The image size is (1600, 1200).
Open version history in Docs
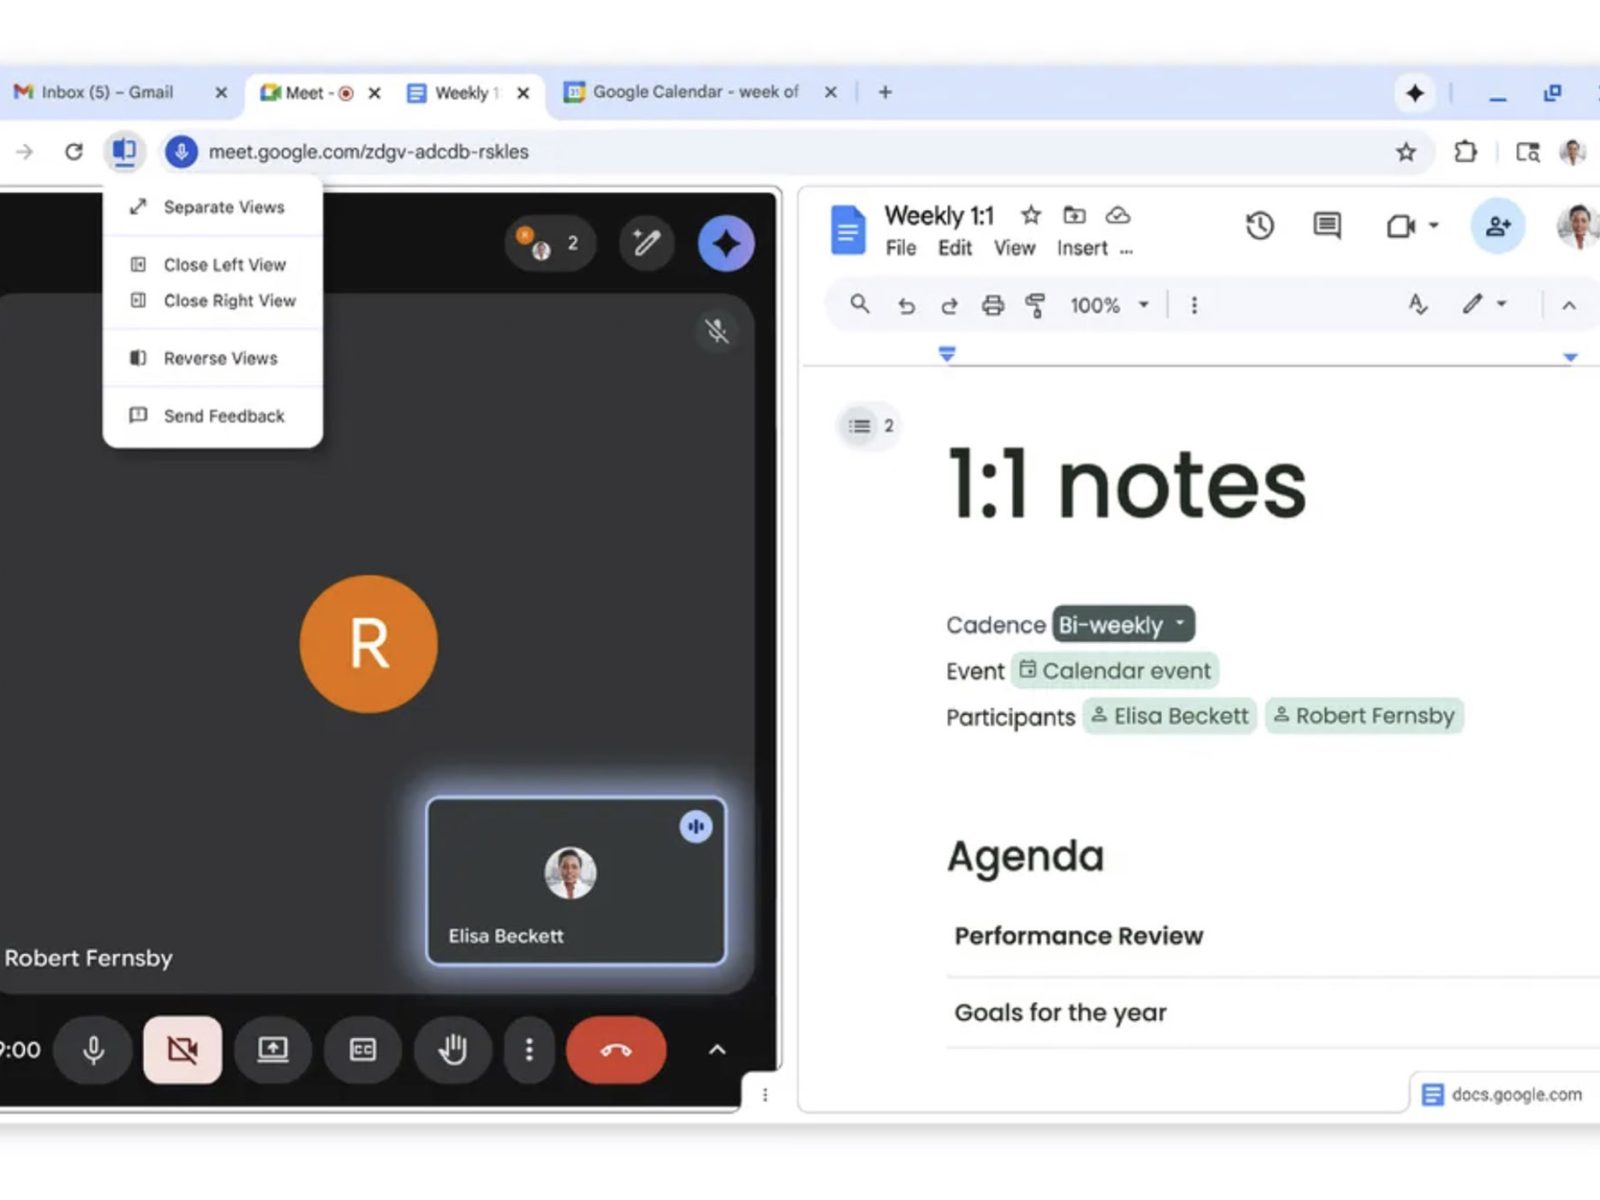pyautogui.click(x=1259, y=226)
